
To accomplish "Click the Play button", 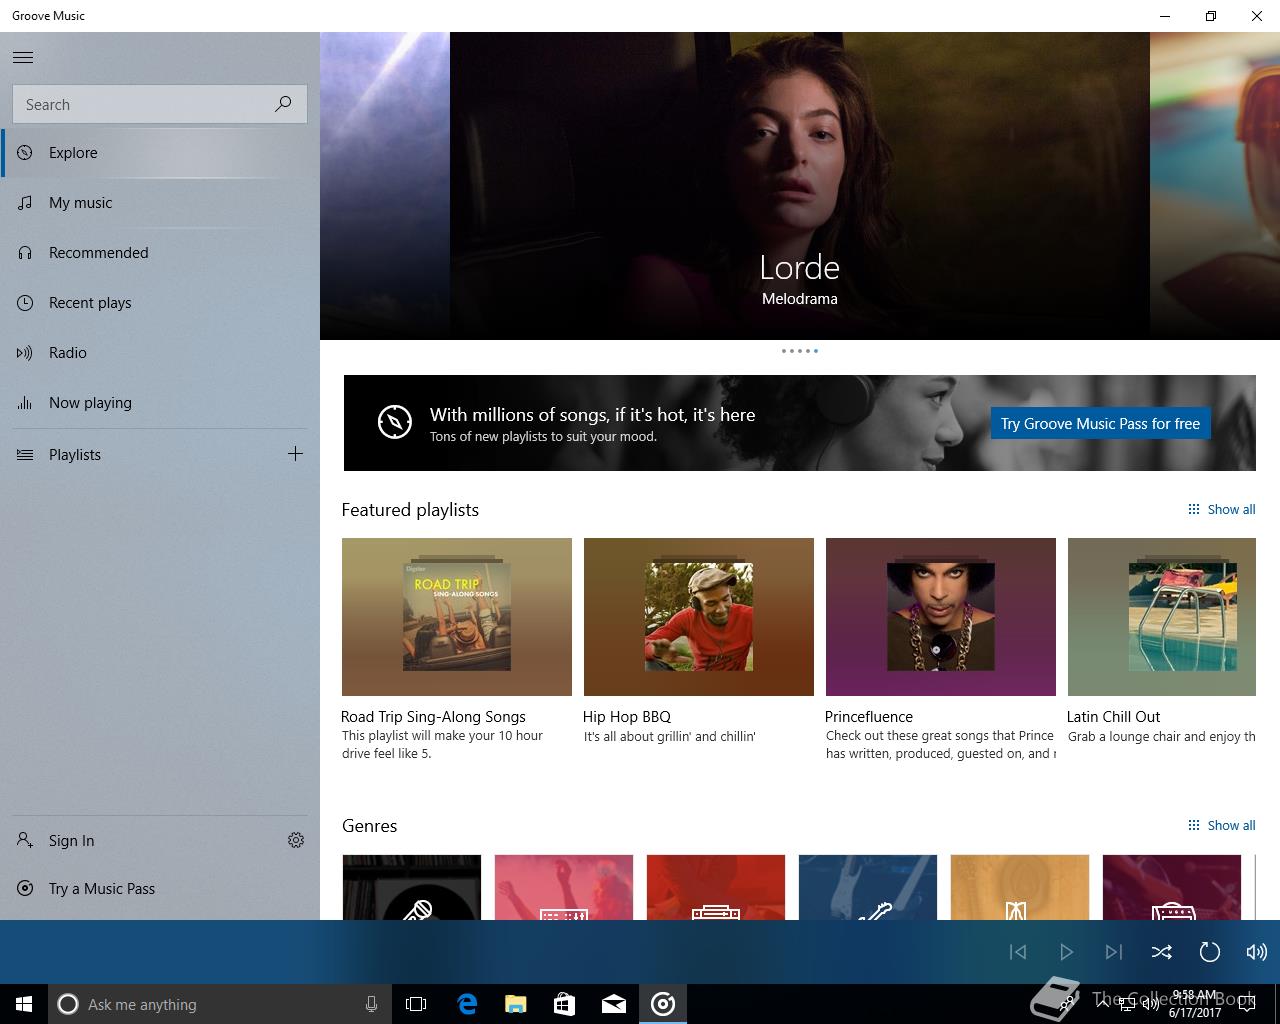I will (x=1066, y=952).
